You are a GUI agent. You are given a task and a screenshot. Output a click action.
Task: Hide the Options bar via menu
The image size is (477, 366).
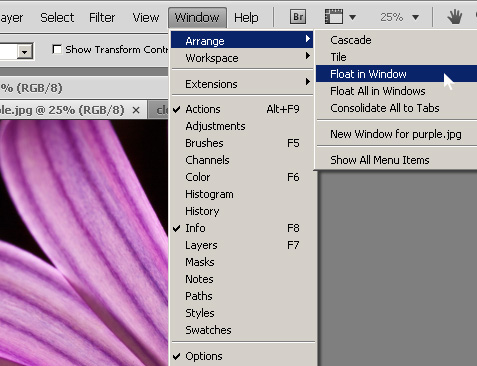242,356
